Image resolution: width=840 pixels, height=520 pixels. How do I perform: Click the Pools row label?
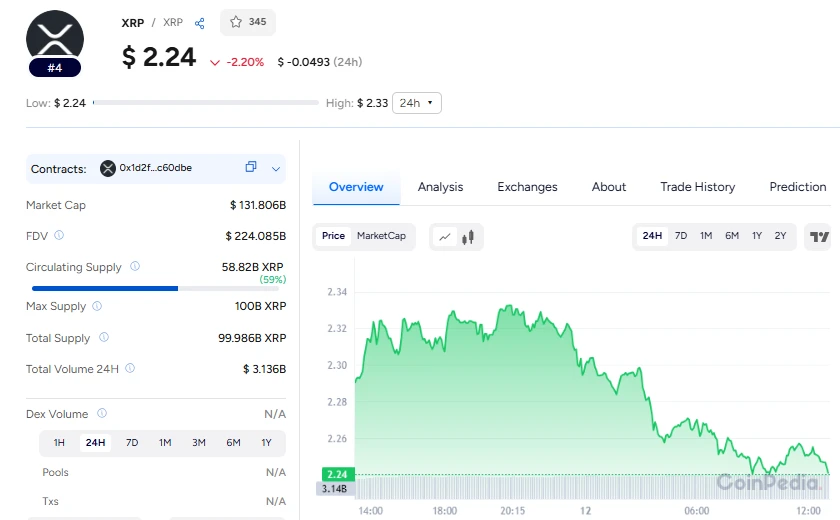point(55,472)
